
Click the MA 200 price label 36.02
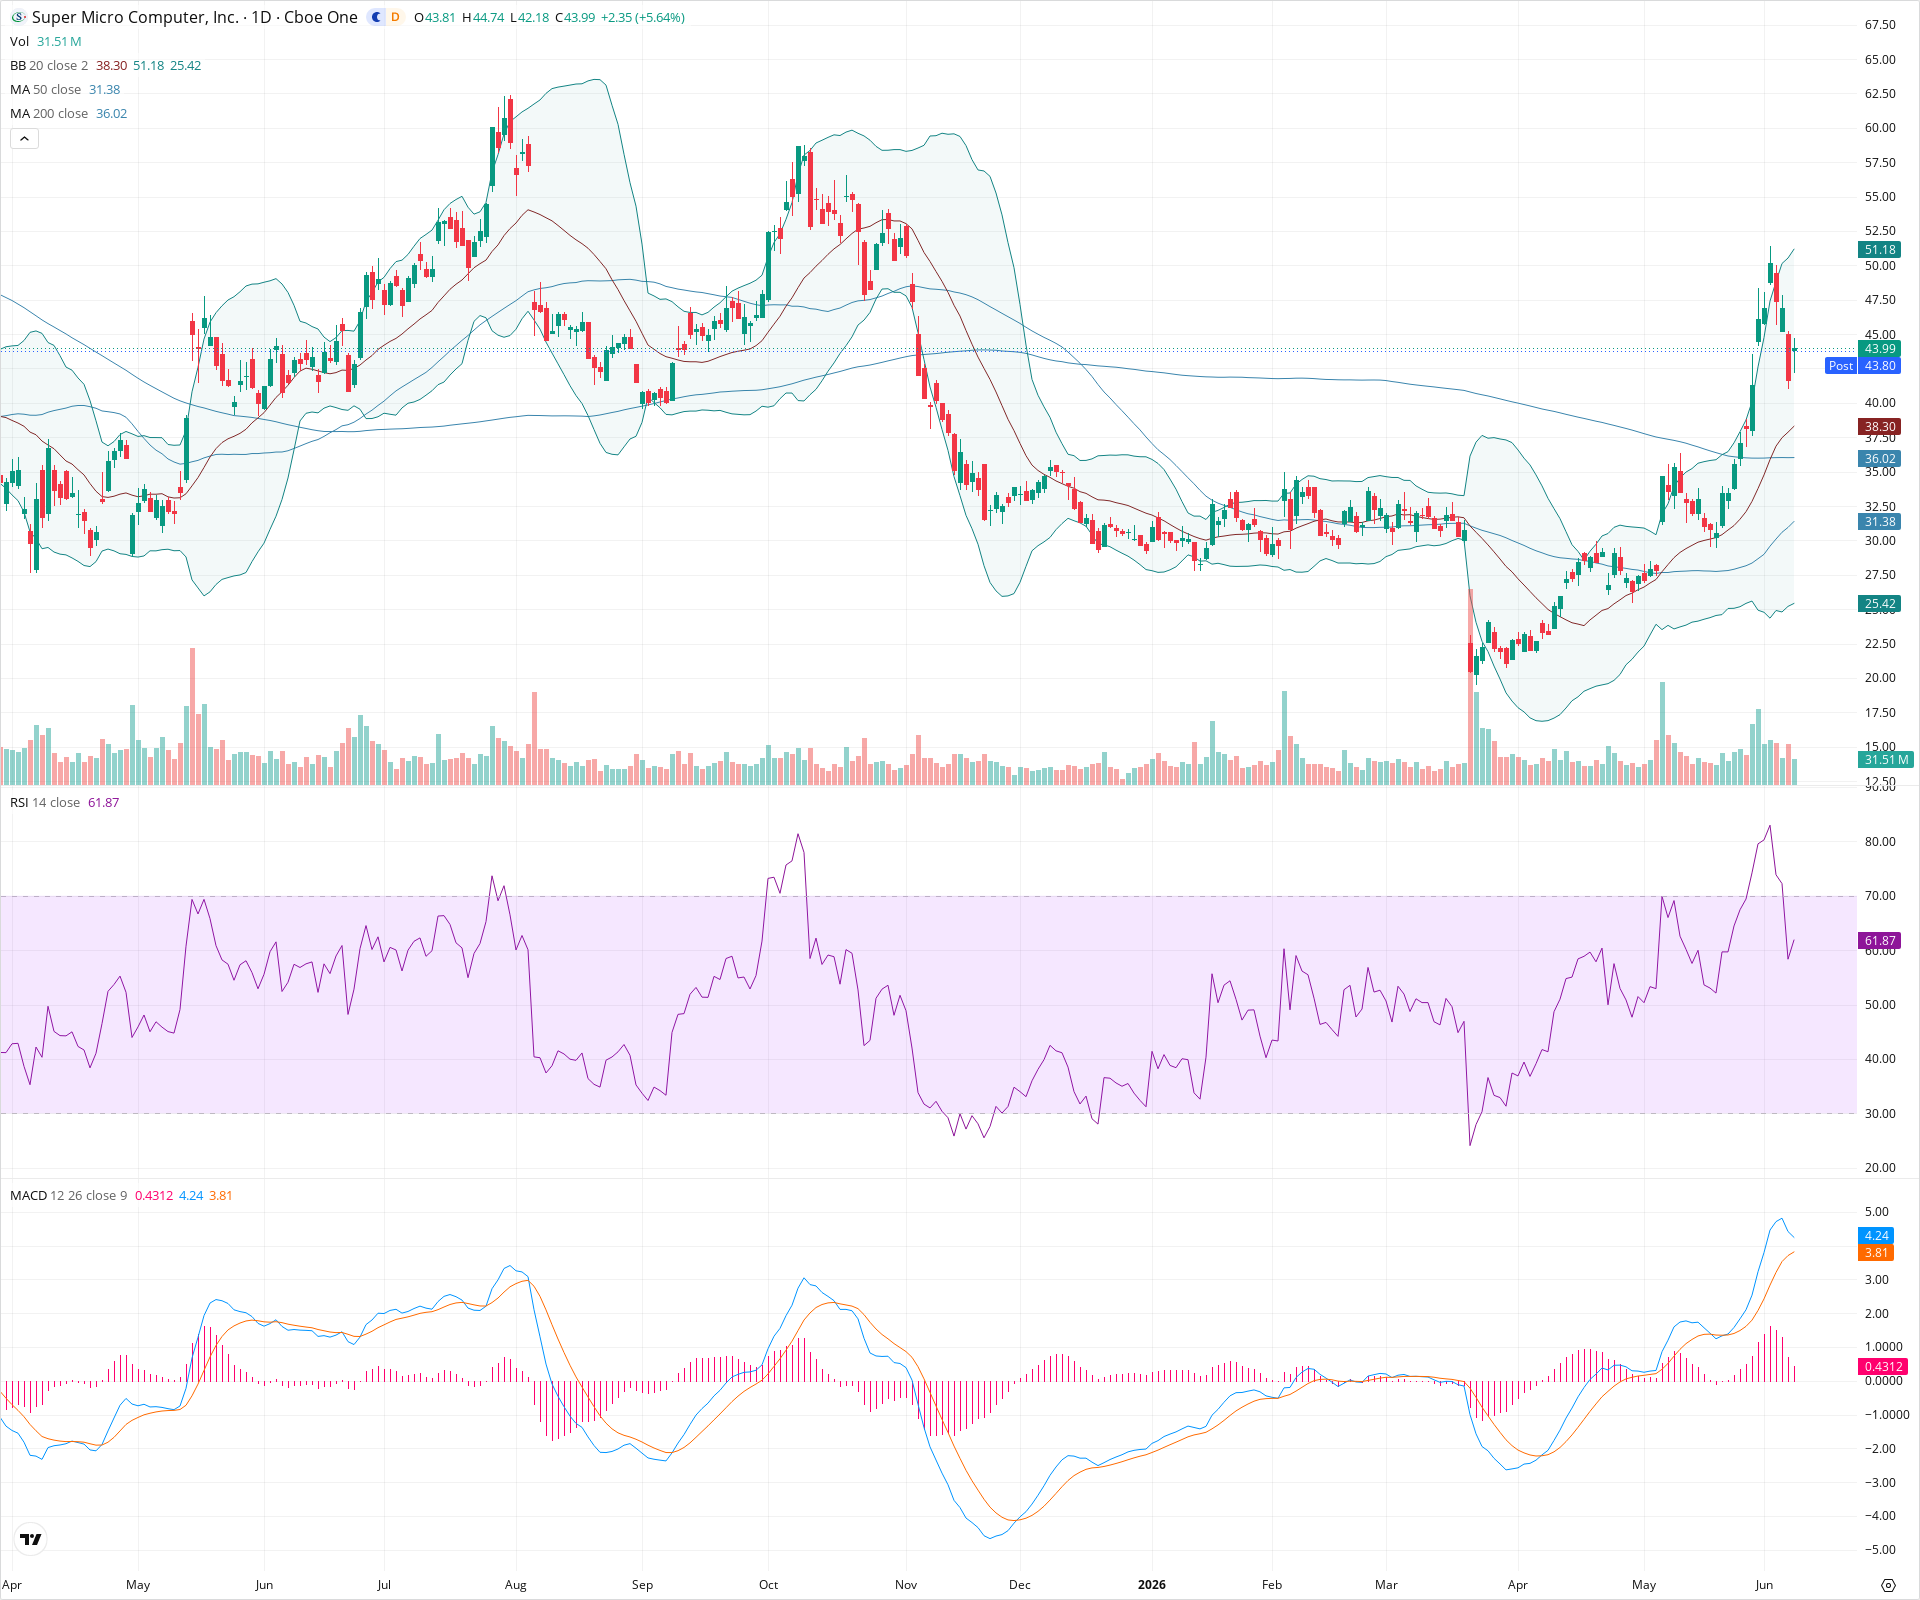click(x=1879, y=459)
